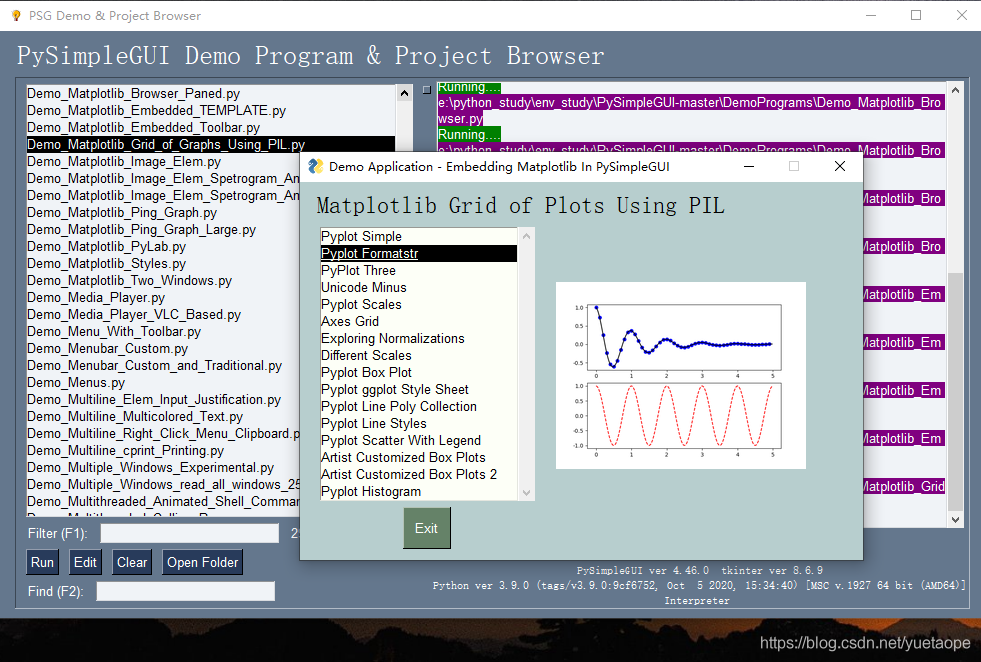Select Demo_Matplotlib_Ping_Graph.py
Screen dimensions: 981x662
(x=163, y=212)
